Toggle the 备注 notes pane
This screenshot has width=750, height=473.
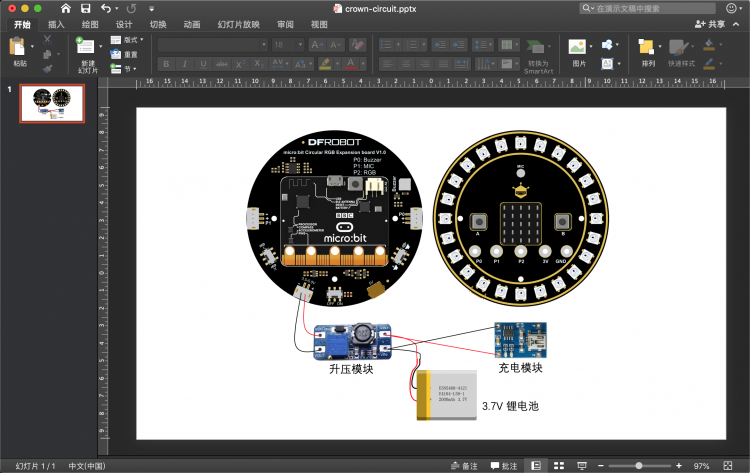[464, 466]
